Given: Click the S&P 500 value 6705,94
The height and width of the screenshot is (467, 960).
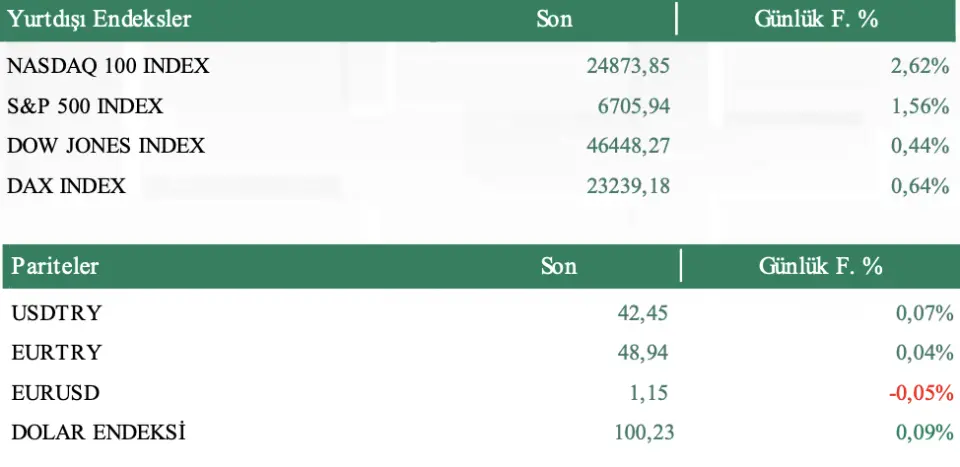Looking at the screenshot, I should coord(633,106).
